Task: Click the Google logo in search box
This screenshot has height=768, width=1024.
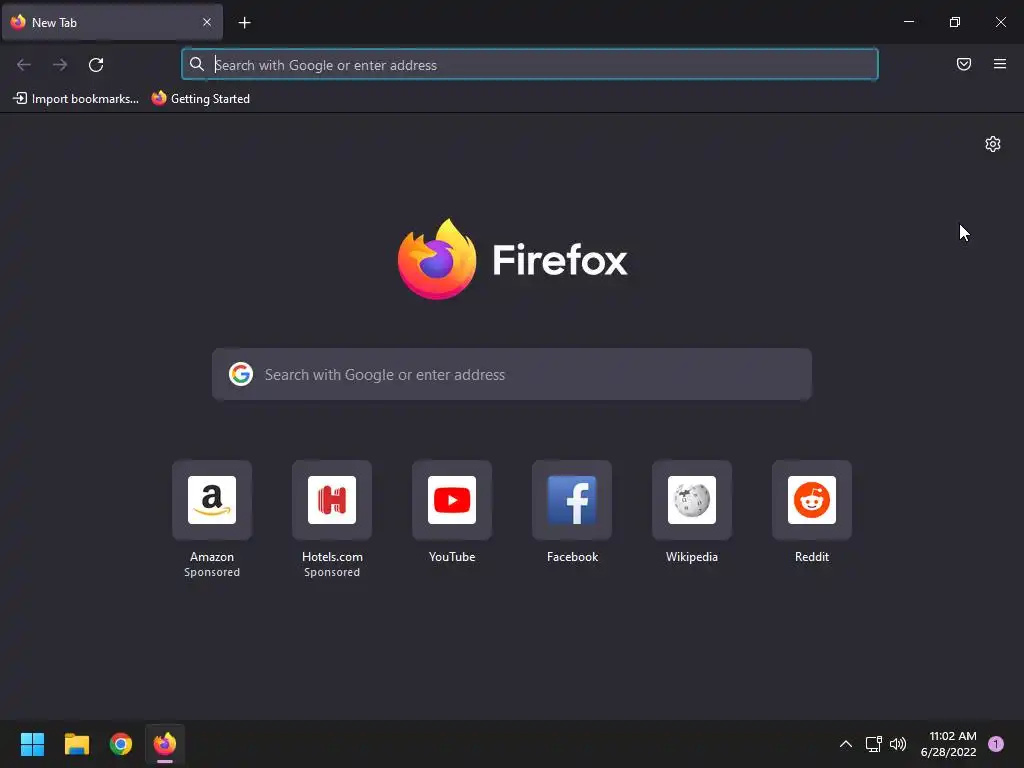Action: click(241, 374)
